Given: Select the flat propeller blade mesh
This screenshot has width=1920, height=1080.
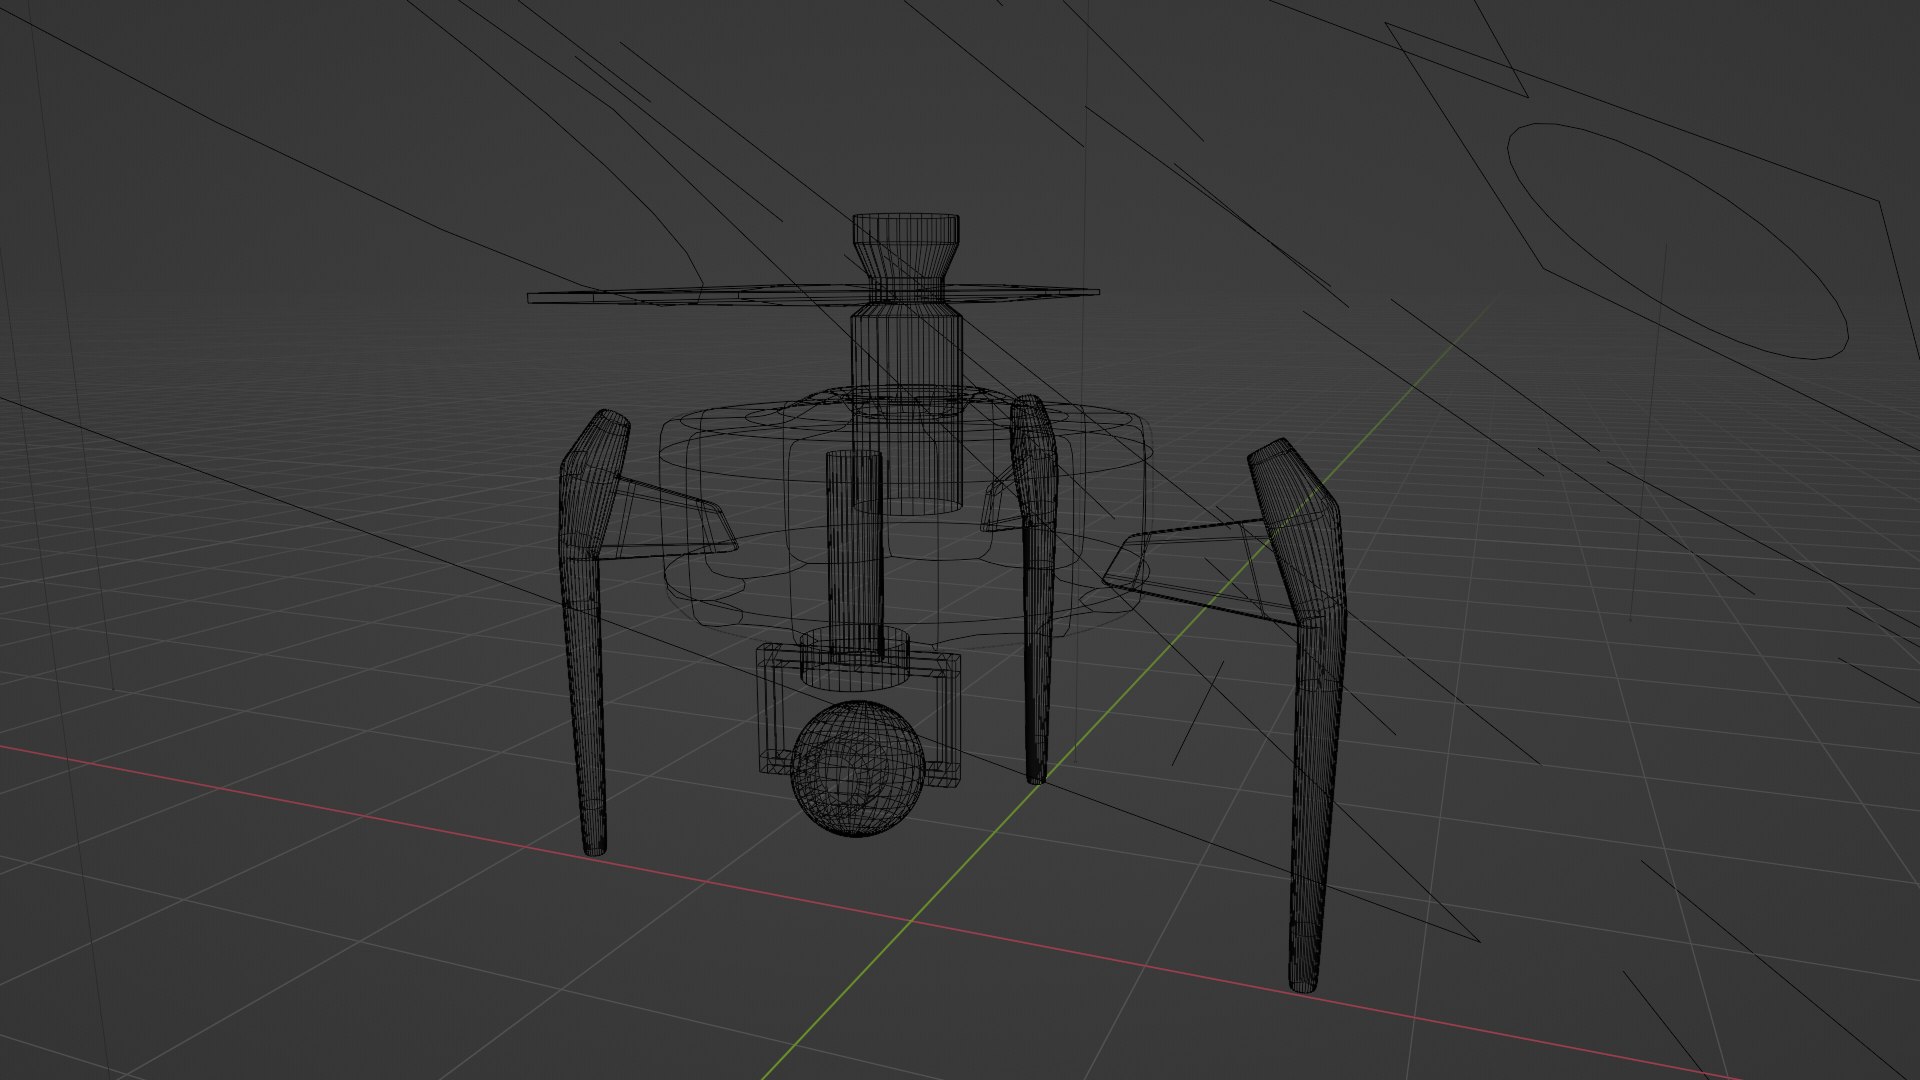Looking at the screenshot, I should pyautogui.click(x=813, y=294).
